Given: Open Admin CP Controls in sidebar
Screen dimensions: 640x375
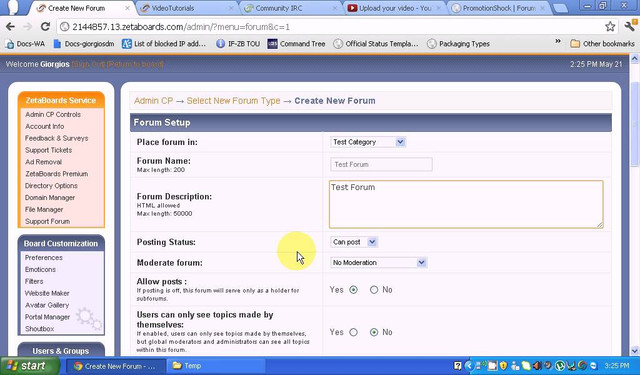Looking at the screenshot, I should [x=53, y=115].
